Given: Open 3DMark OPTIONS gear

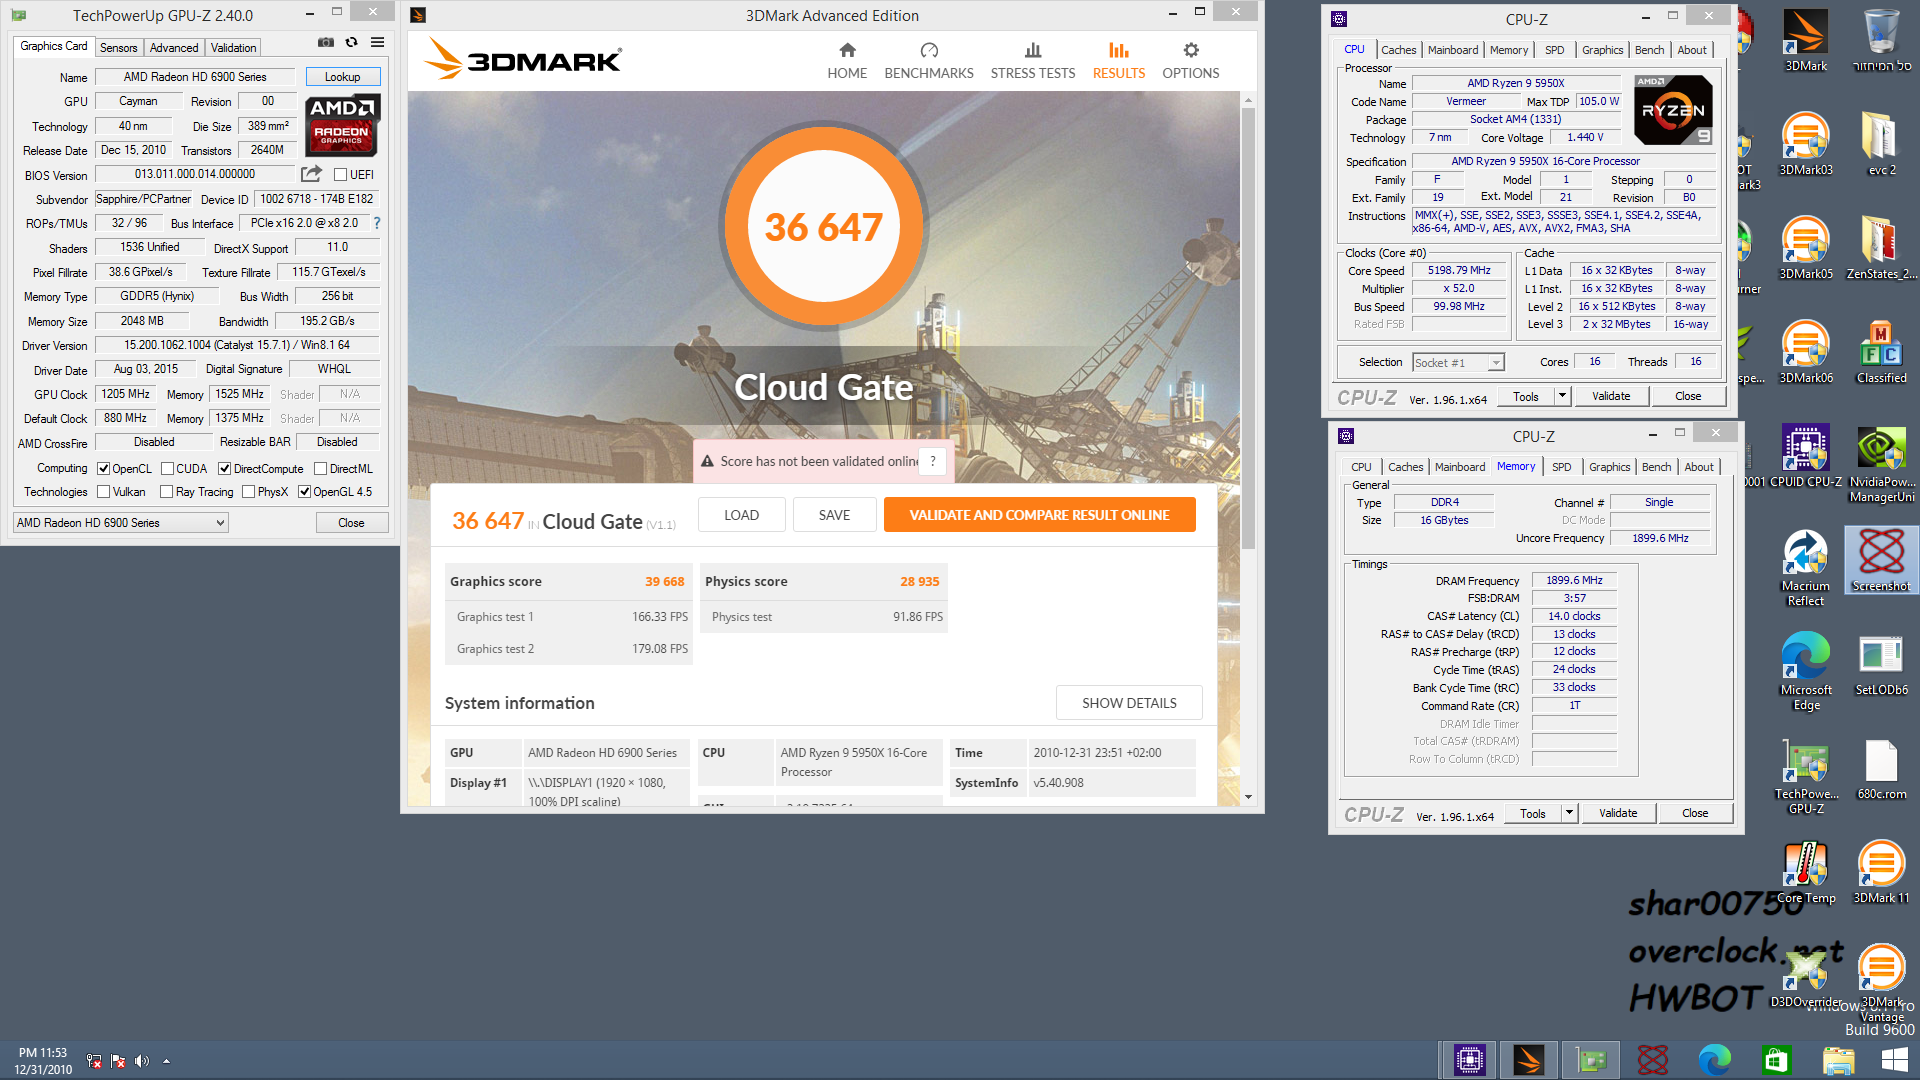Looking at the screenshot, I should [x=1190, y=61].
